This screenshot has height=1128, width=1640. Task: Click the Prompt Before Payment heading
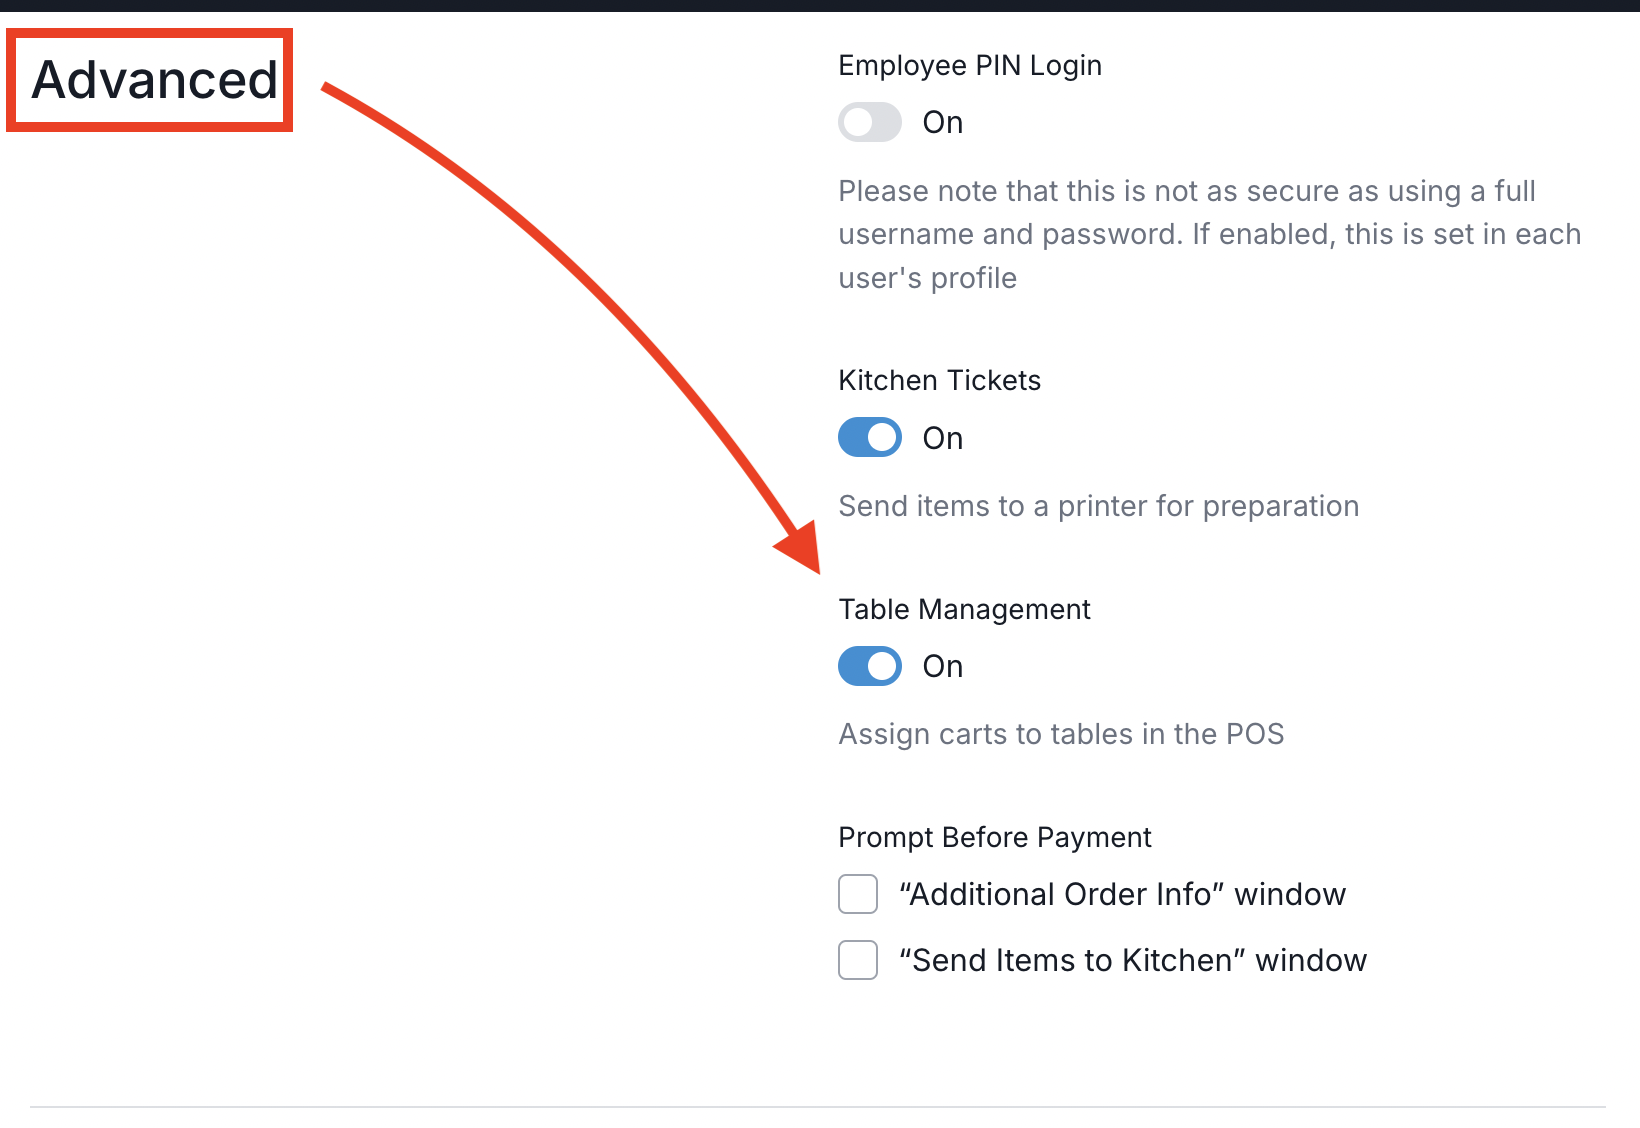(x=995, y=837)
